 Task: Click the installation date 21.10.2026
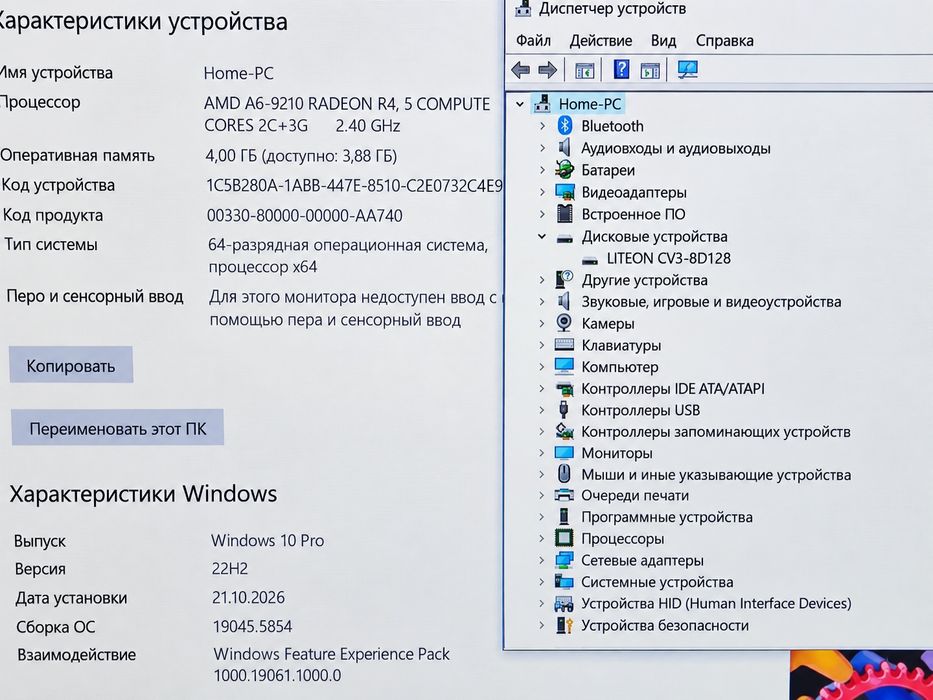(248, 597)
